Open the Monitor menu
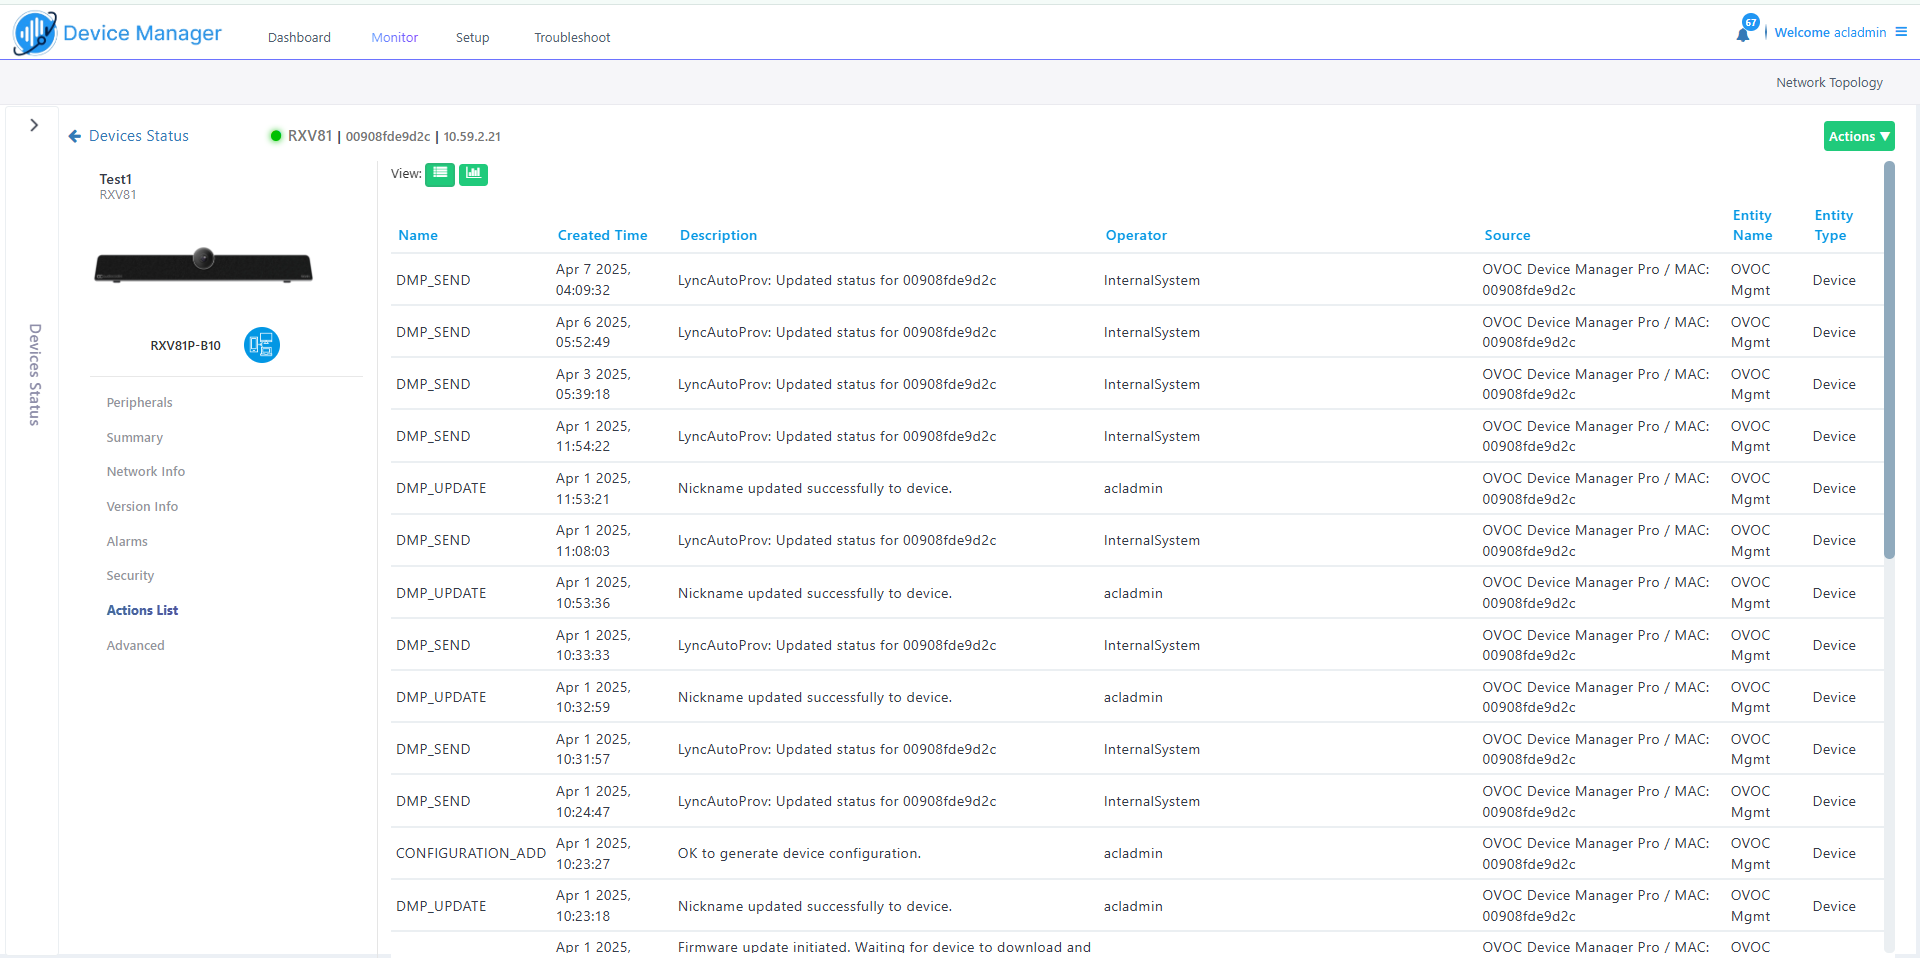The width and height of the screenshot is (1920, 958). point(394,37)
